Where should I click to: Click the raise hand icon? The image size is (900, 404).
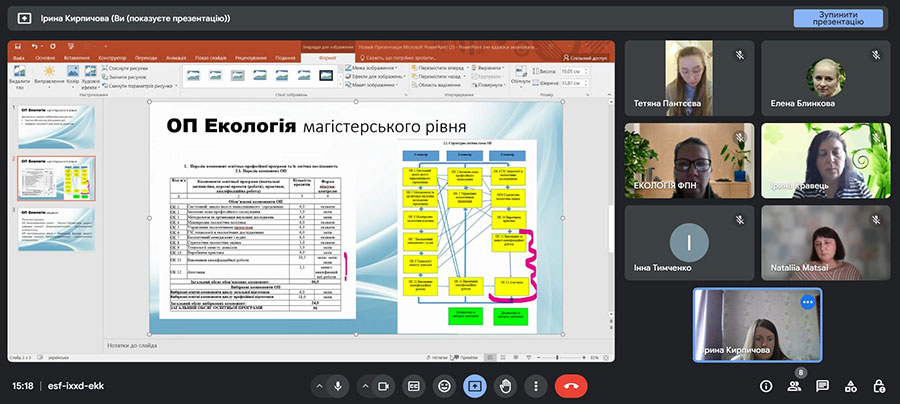point(506,385)
